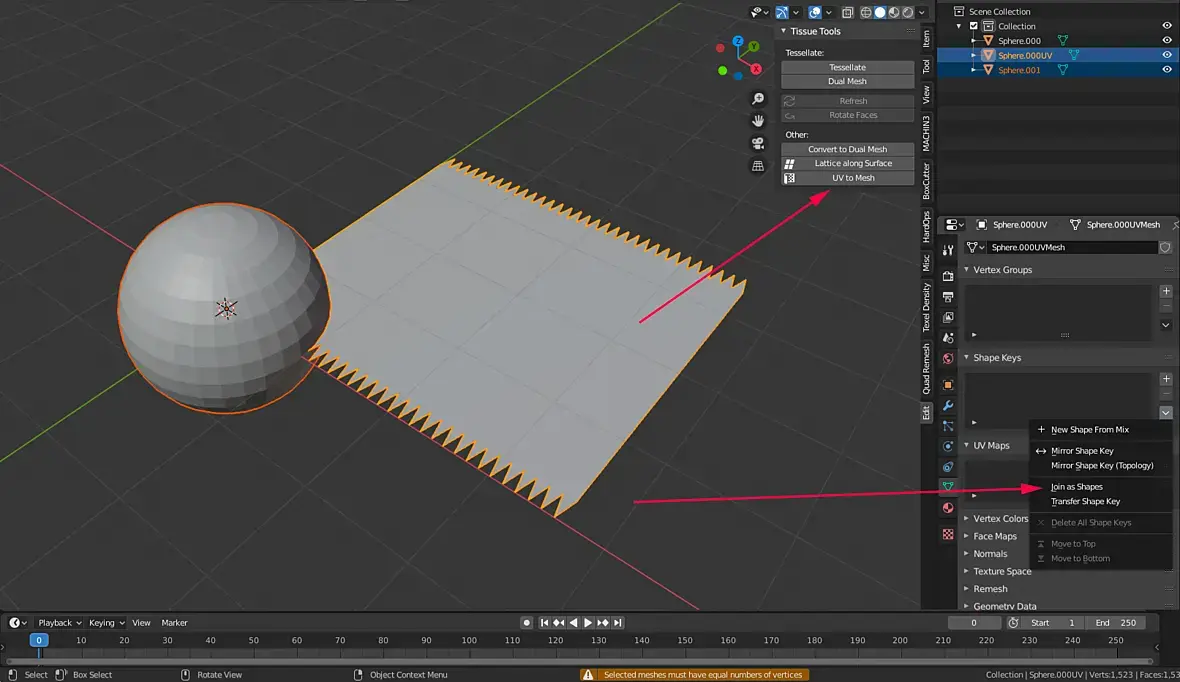
Task: Switch perspective/orthographic with grid icon
Action: (x=758, y=165)
